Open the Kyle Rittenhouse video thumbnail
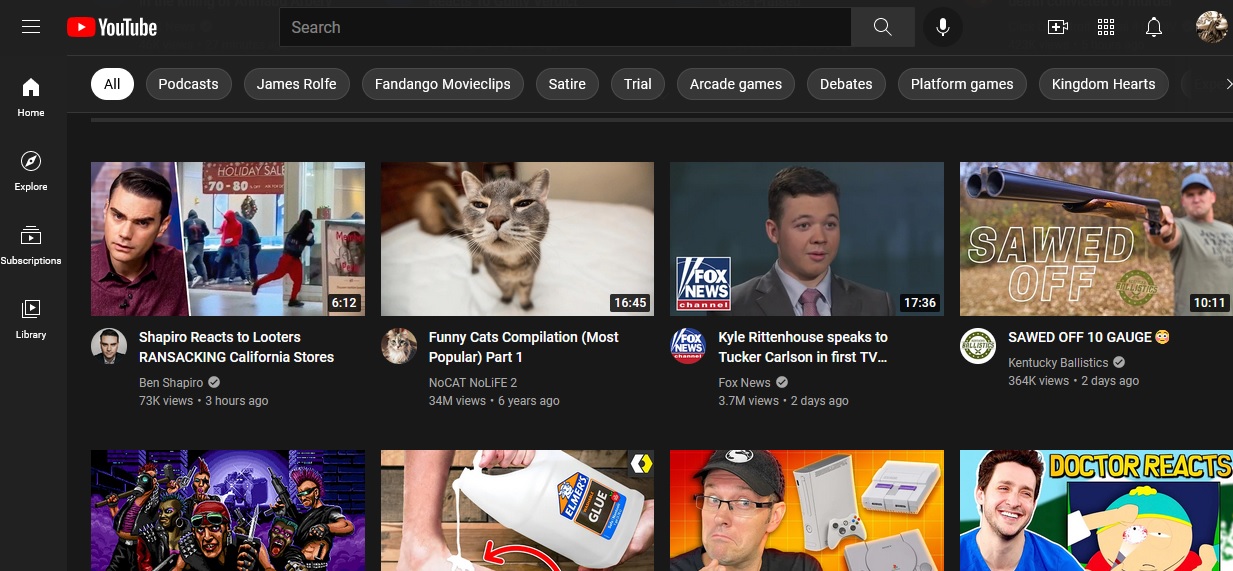The image size is (1233, 571). click(x=807, y=239)
